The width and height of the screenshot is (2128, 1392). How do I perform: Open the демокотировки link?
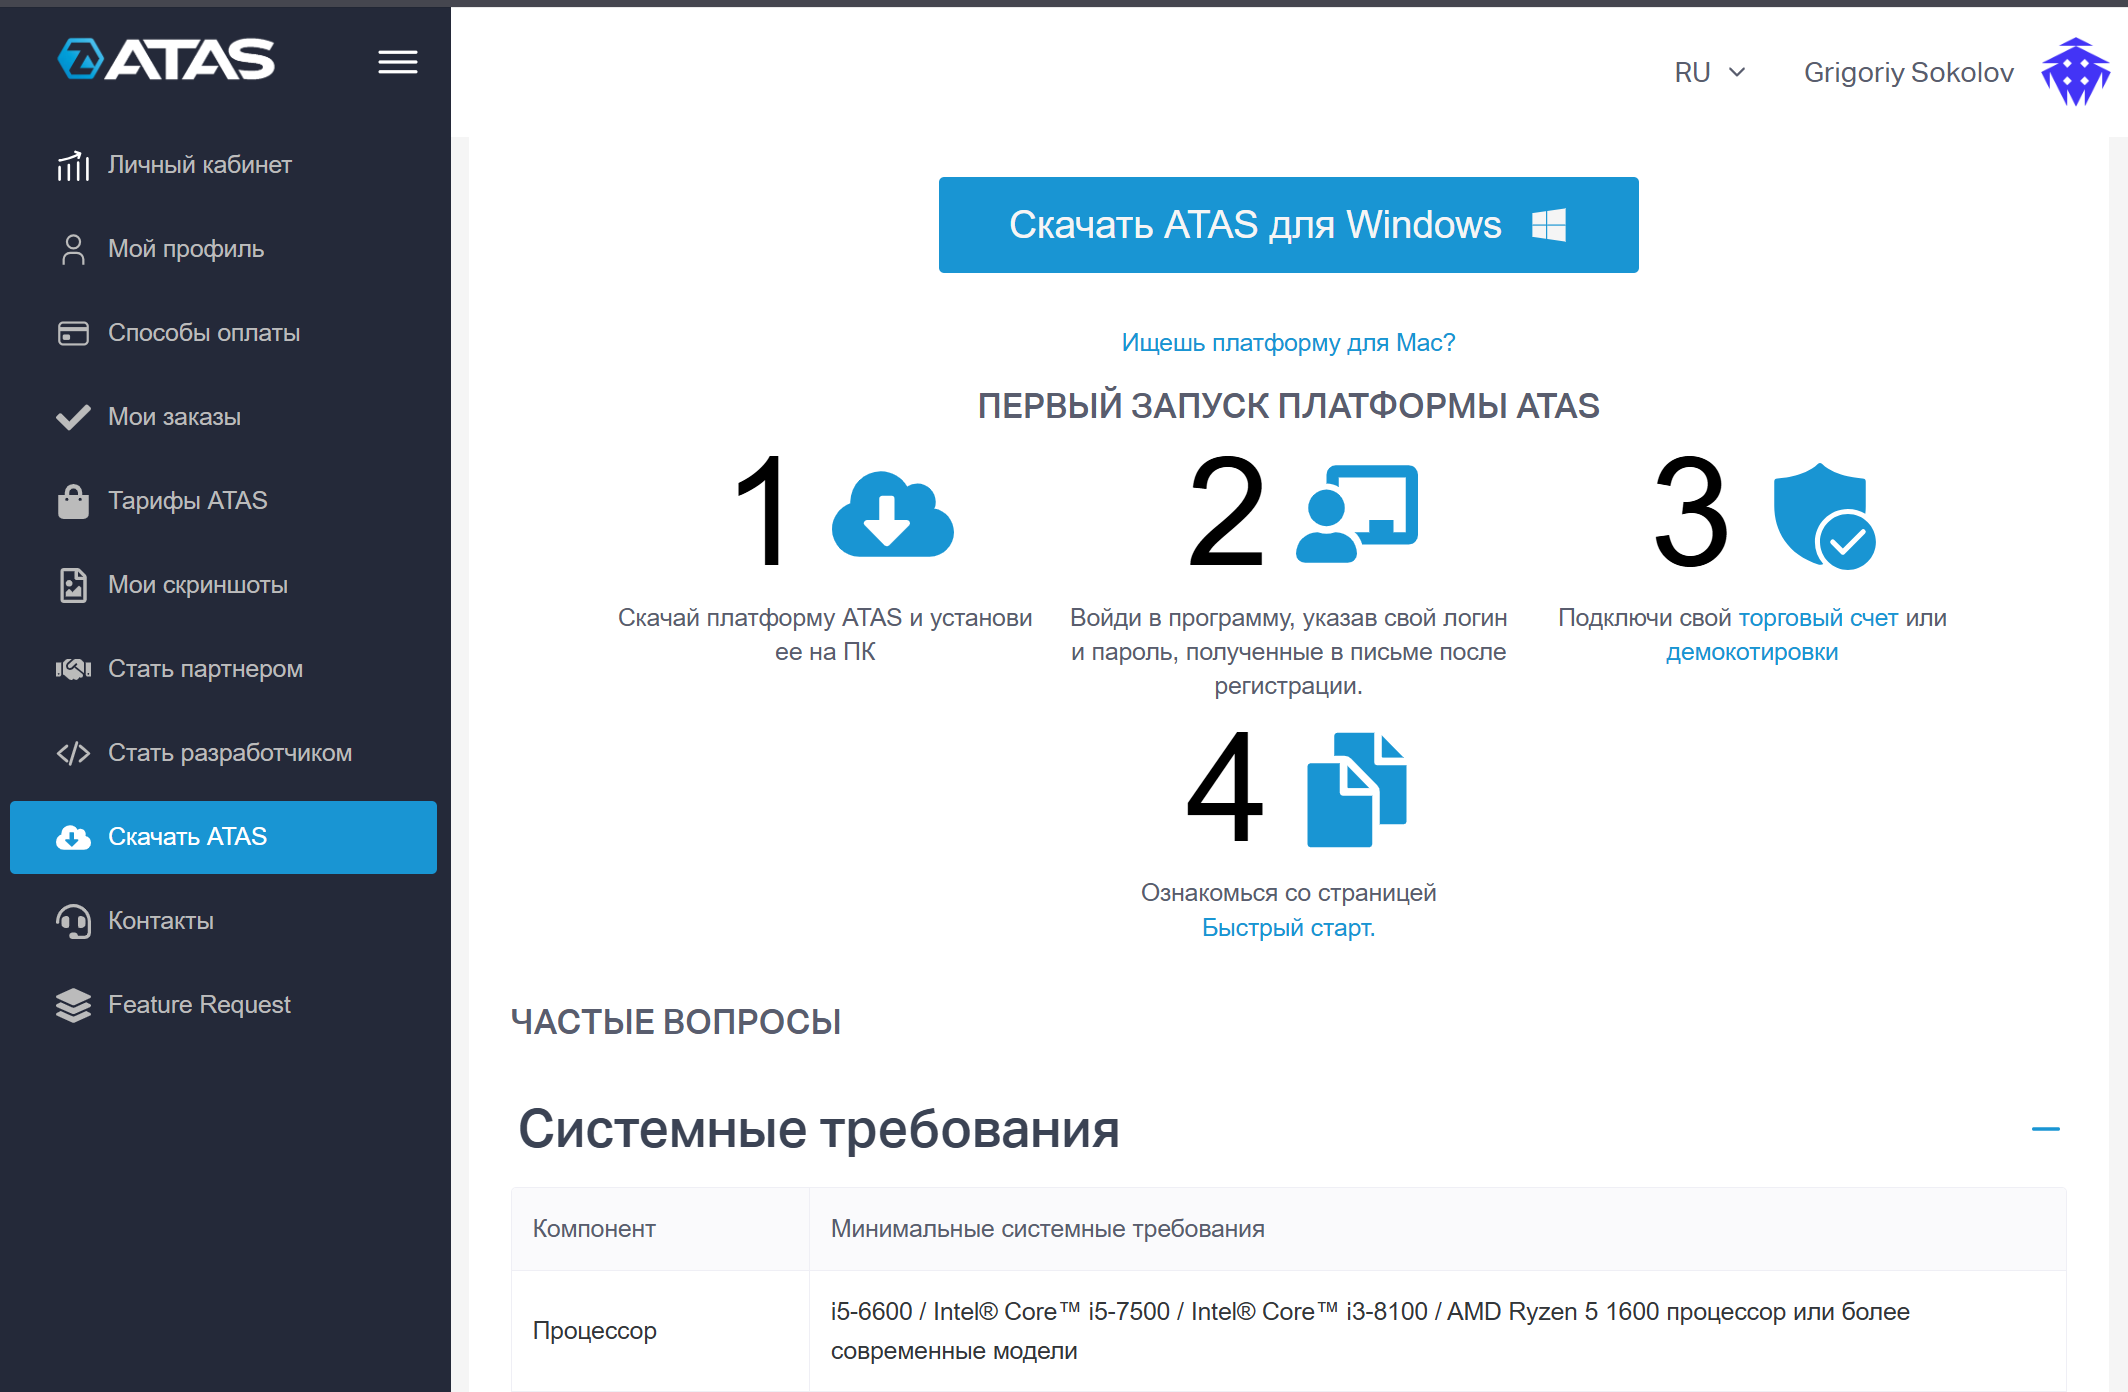[x=1752, y=652]
